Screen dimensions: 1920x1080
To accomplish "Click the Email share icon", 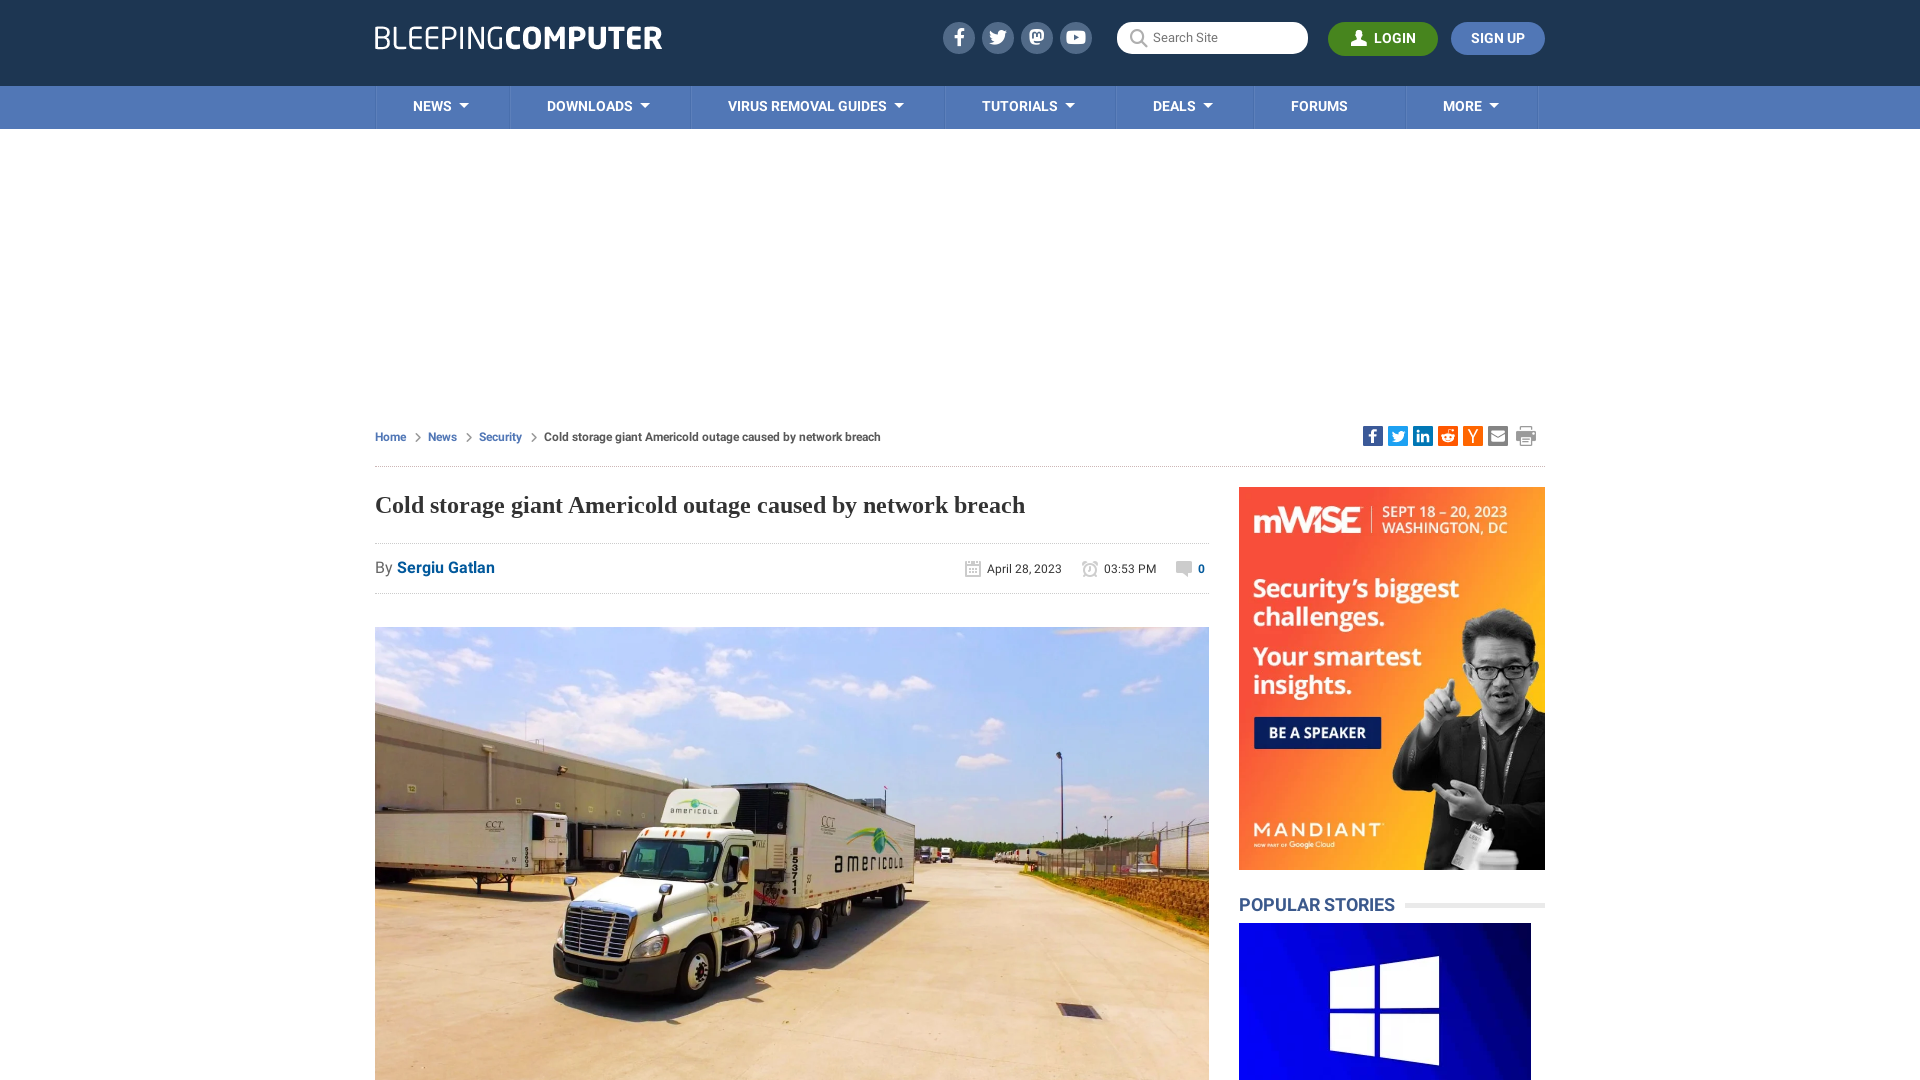I will pos(1497,435).
